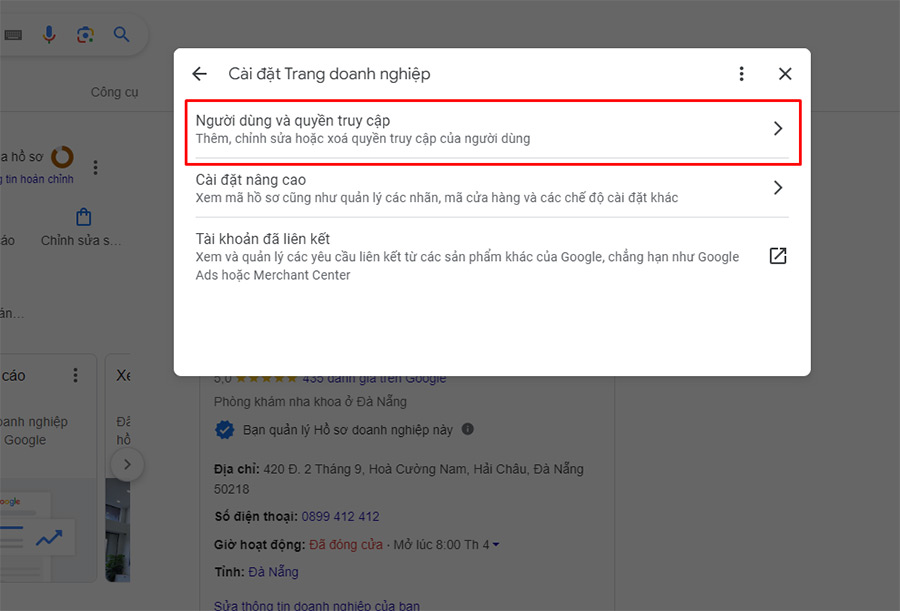Image resolution: width=900 pixels, height=611 pixels.
Task: Expand 'Người dùng và quyền truy cập' via its chevron
Action: 778,128
